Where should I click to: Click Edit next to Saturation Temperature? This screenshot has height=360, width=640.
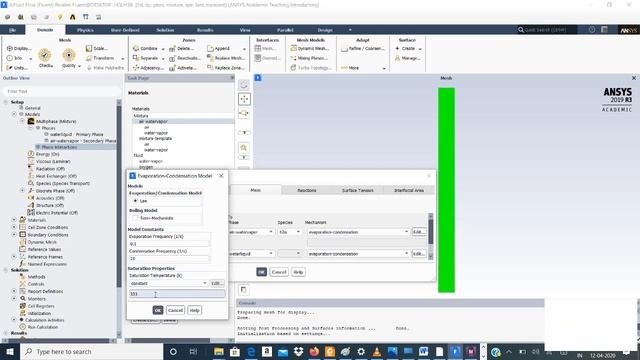click(x=217, y=283)
